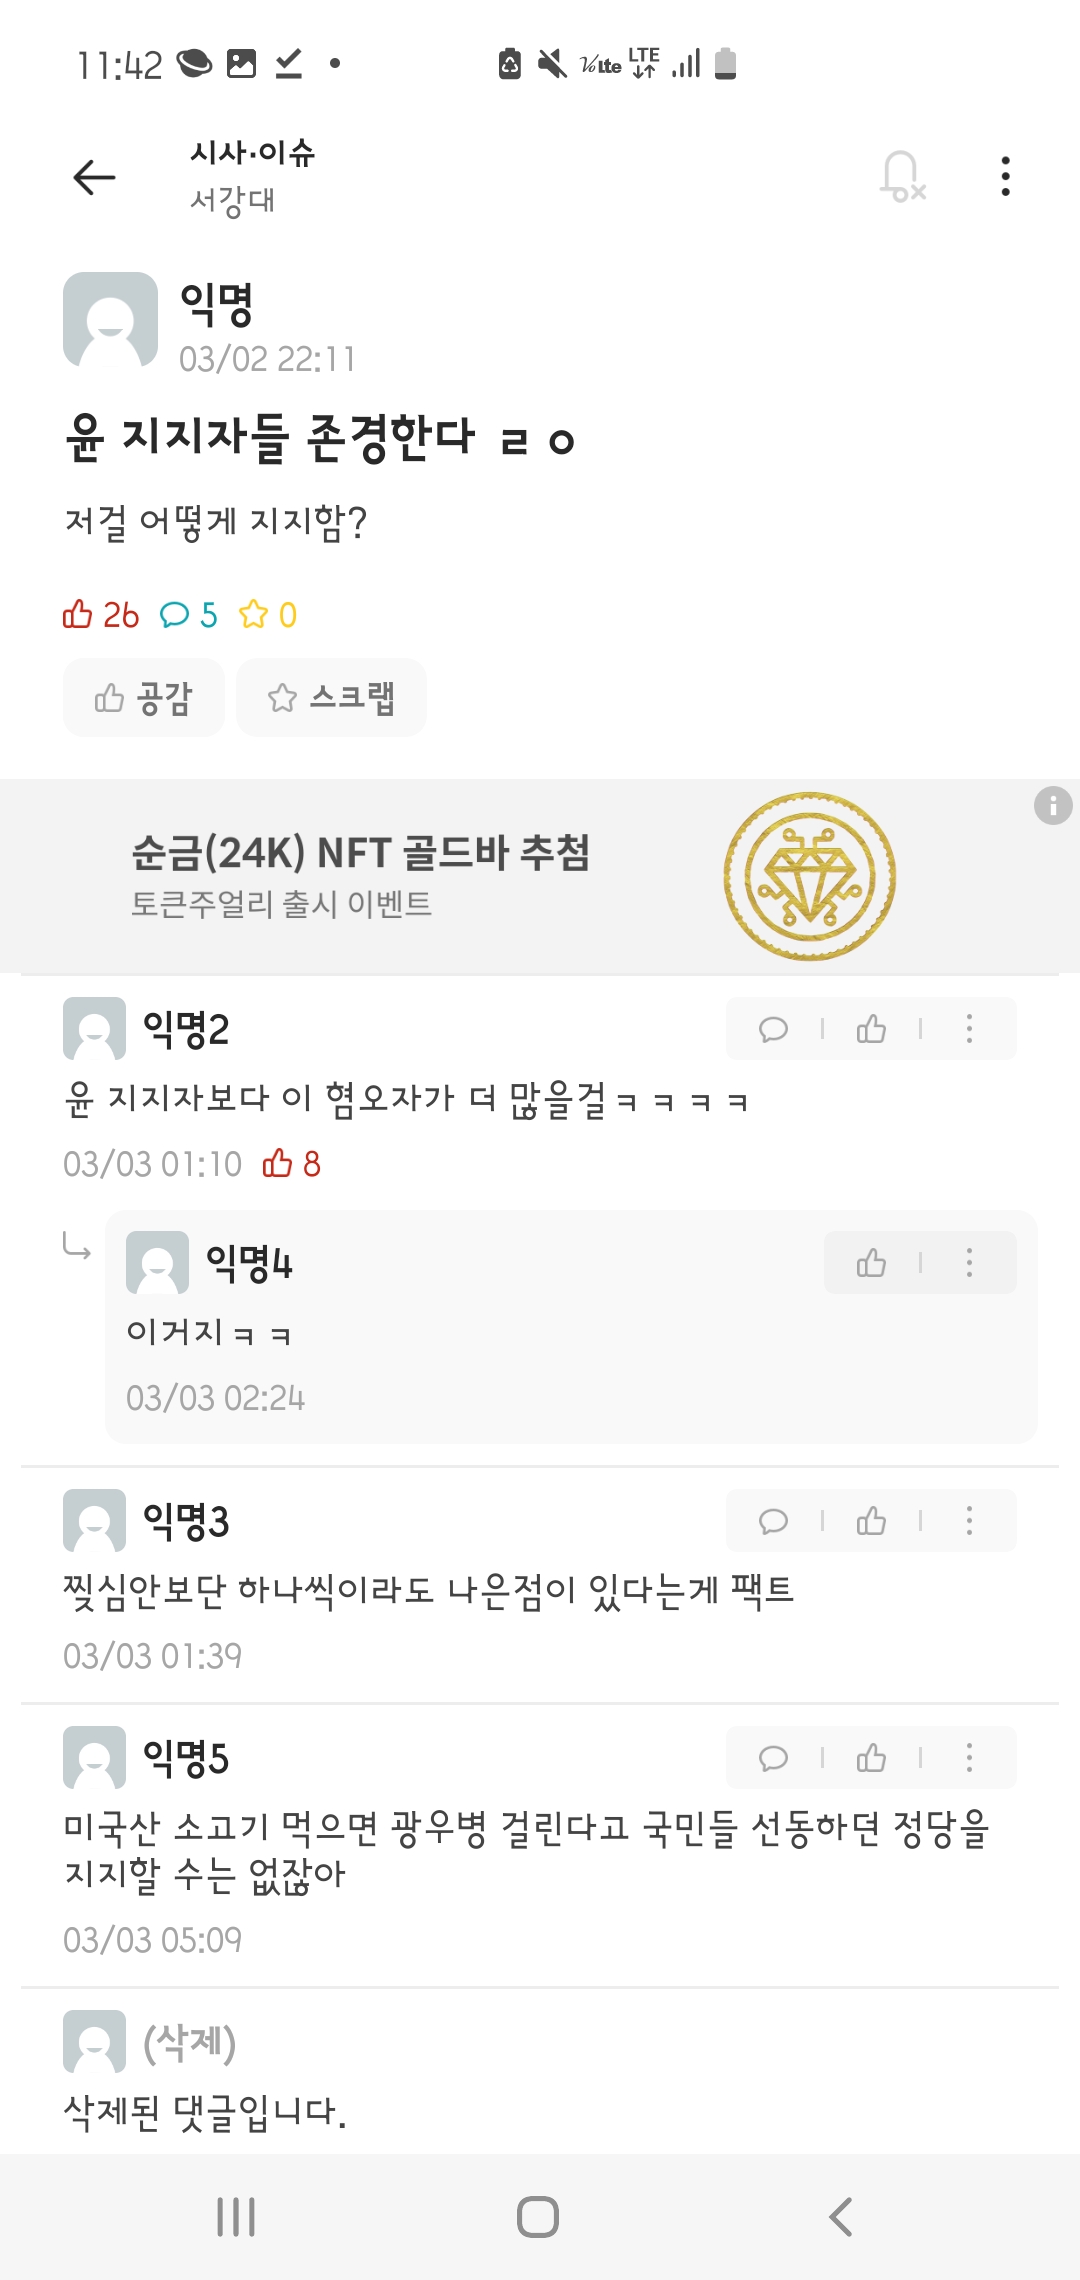Toggle the notification bell for this post
This screenshot has width=1080, height=2280.
click(x=902, y=177)
